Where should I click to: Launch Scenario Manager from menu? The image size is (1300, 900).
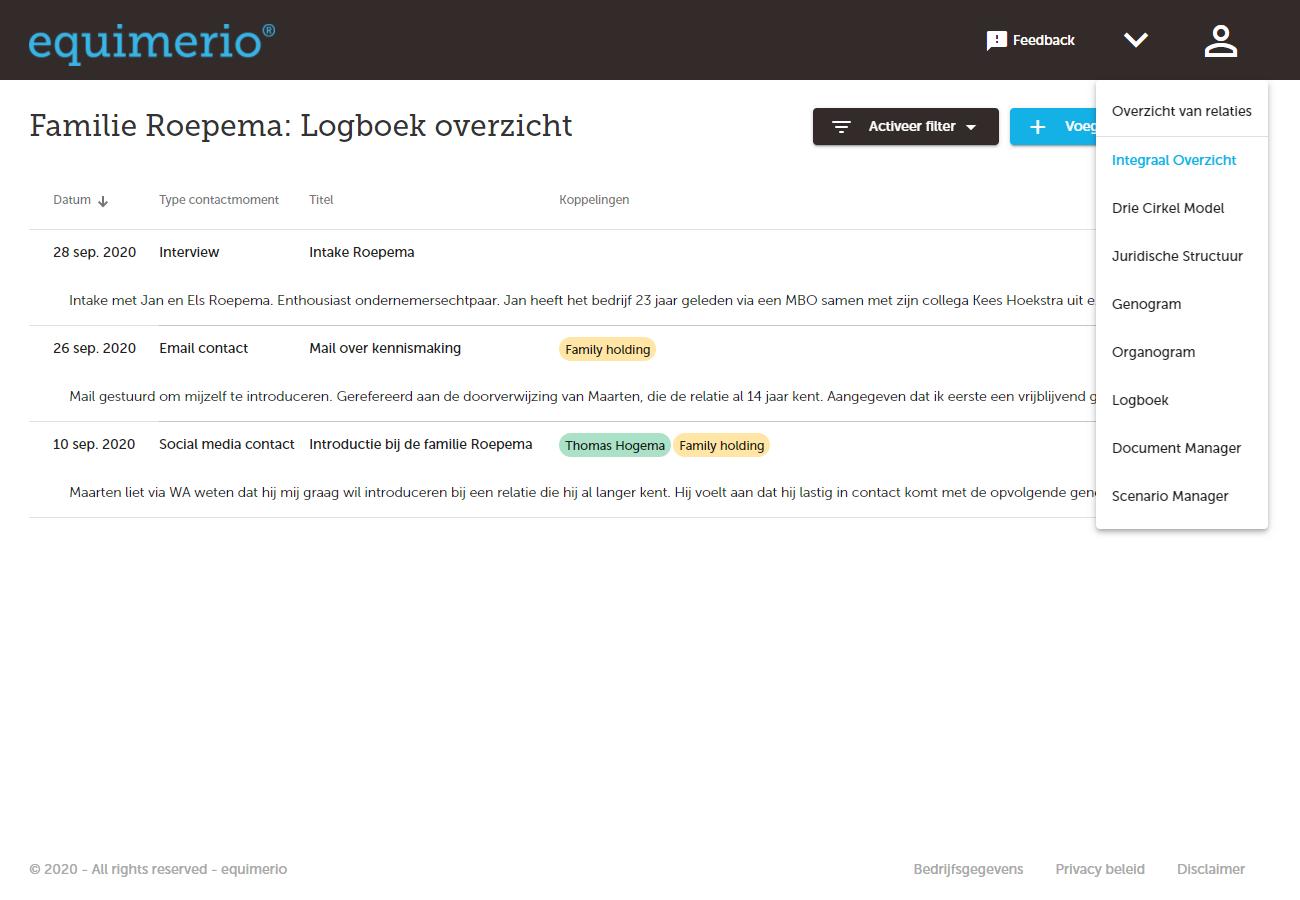[x=1170, y=496]
